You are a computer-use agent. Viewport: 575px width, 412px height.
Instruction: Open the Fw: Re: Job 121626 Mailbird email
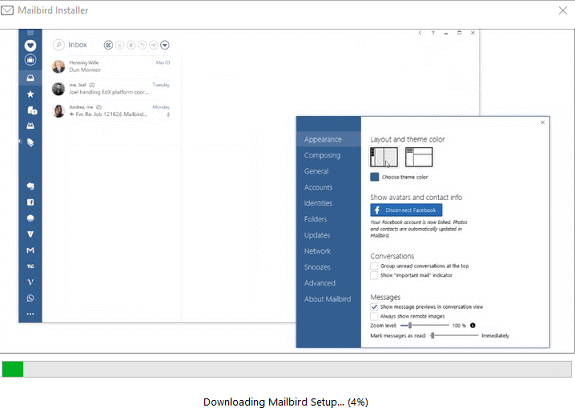(111, 111)
